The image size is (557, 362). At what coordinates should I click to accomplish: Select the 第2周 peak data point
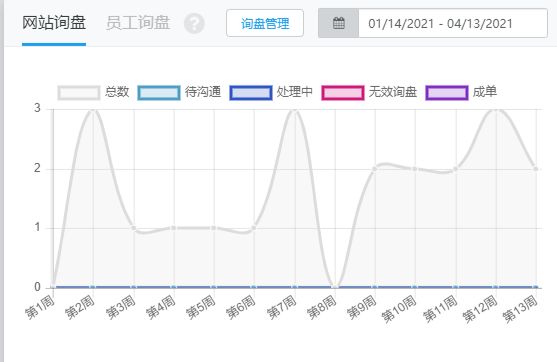(93, 109)
